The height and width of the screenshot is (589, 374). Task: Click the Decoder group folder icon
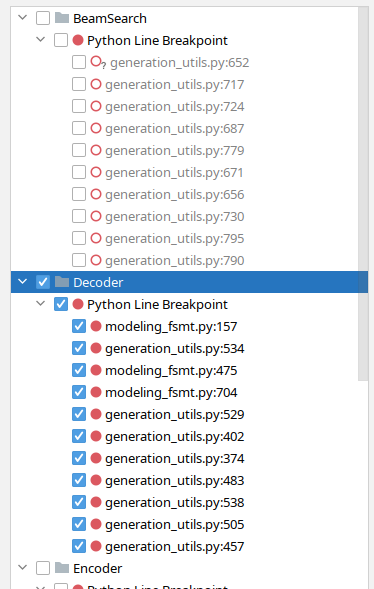tap(62, 282)
